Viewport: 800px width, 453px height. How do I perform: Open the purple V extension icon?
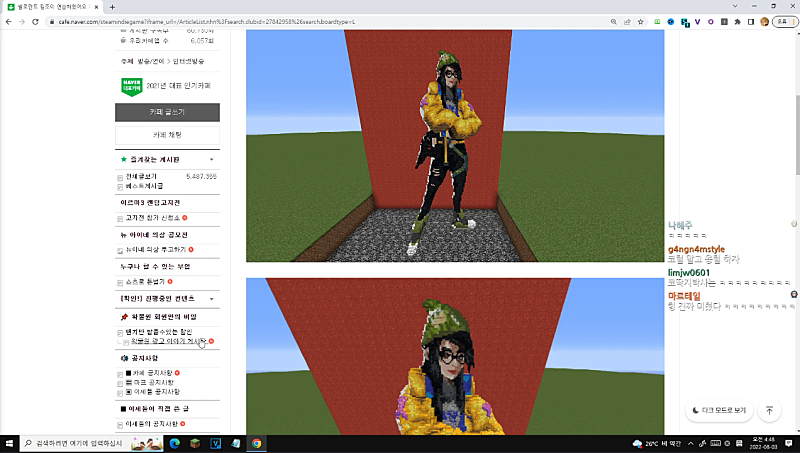[x=697, y=22]
